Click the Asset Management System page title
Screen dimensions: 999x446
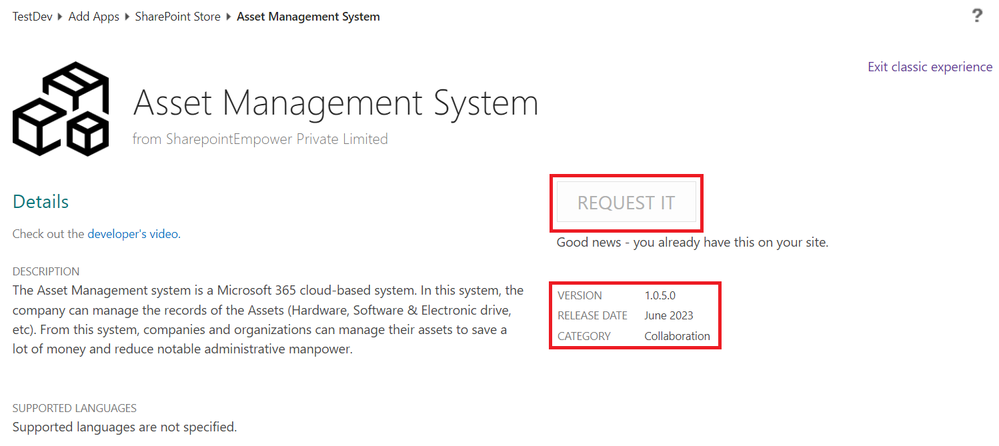point(335,103)
